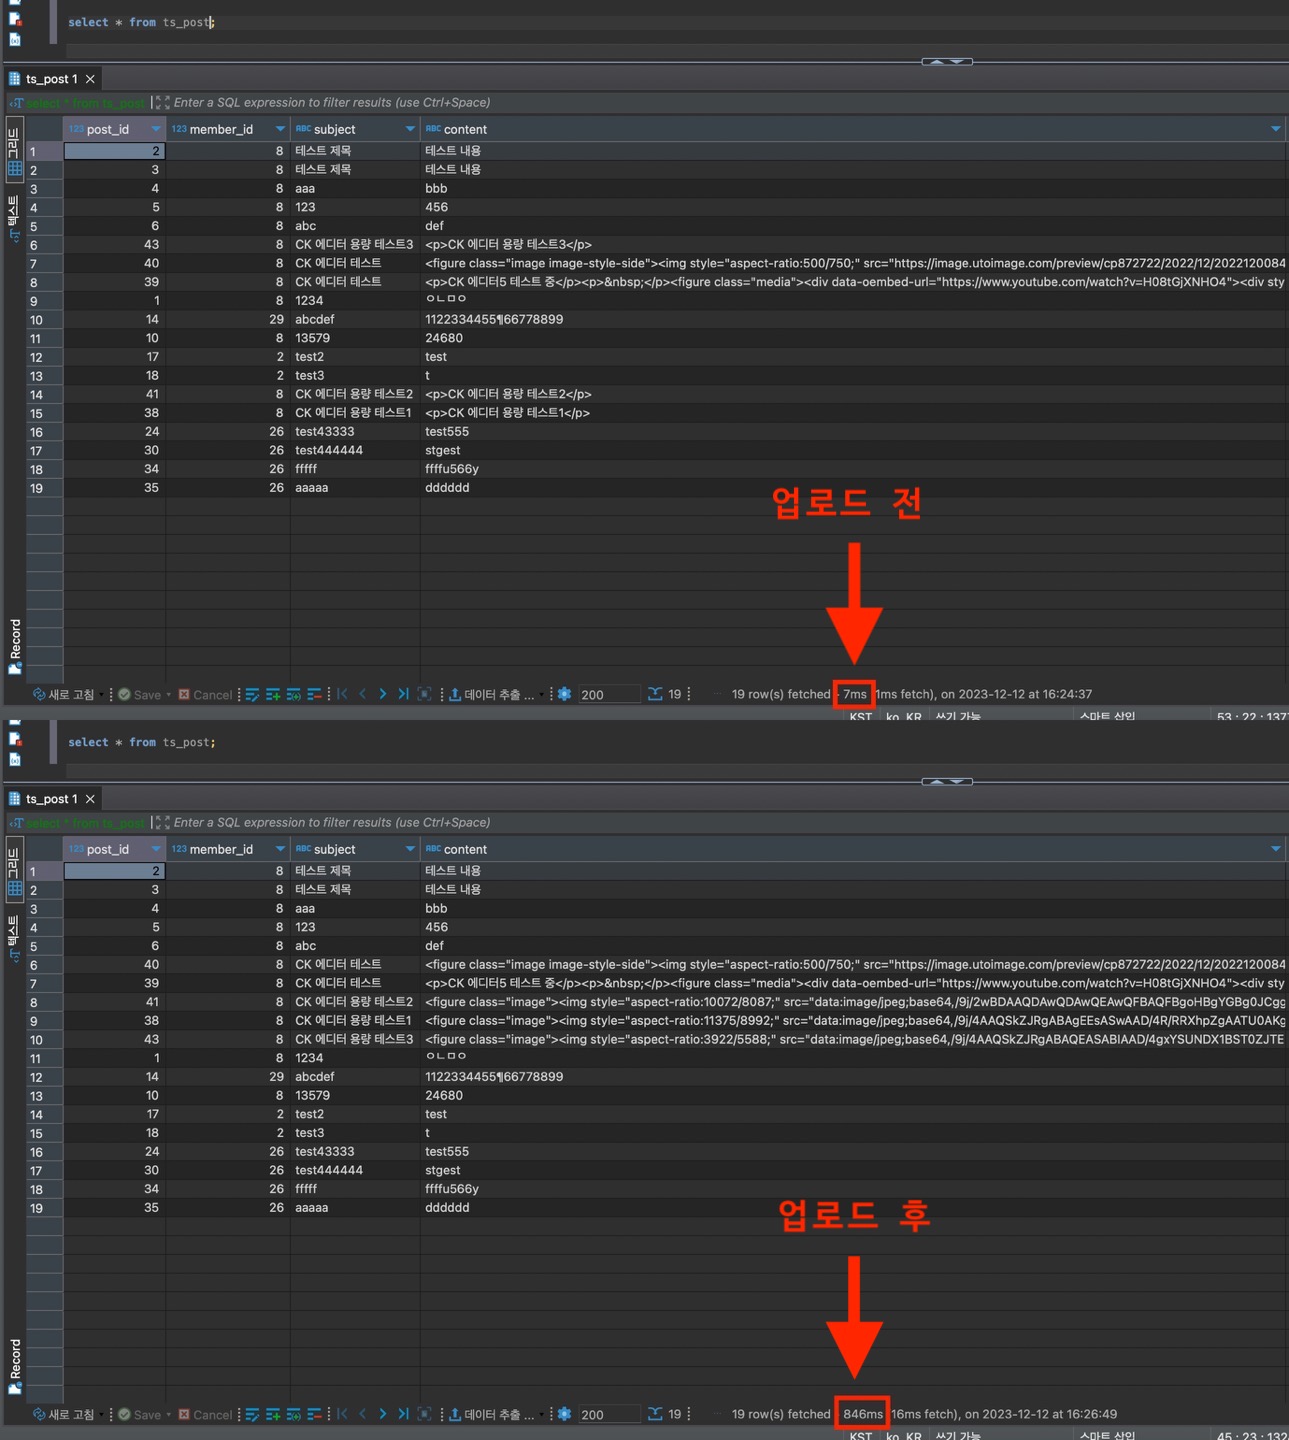Viewport: 1289px width, 1440px height.
Task: Open content column filter dropdown in 16:26:49 panel
Action: tap(1276, 849)
